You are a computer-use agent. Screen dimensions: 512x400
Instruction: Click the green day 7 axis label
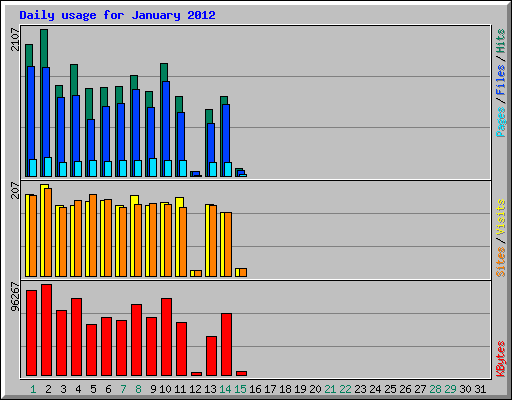click(x=123, y=389)
